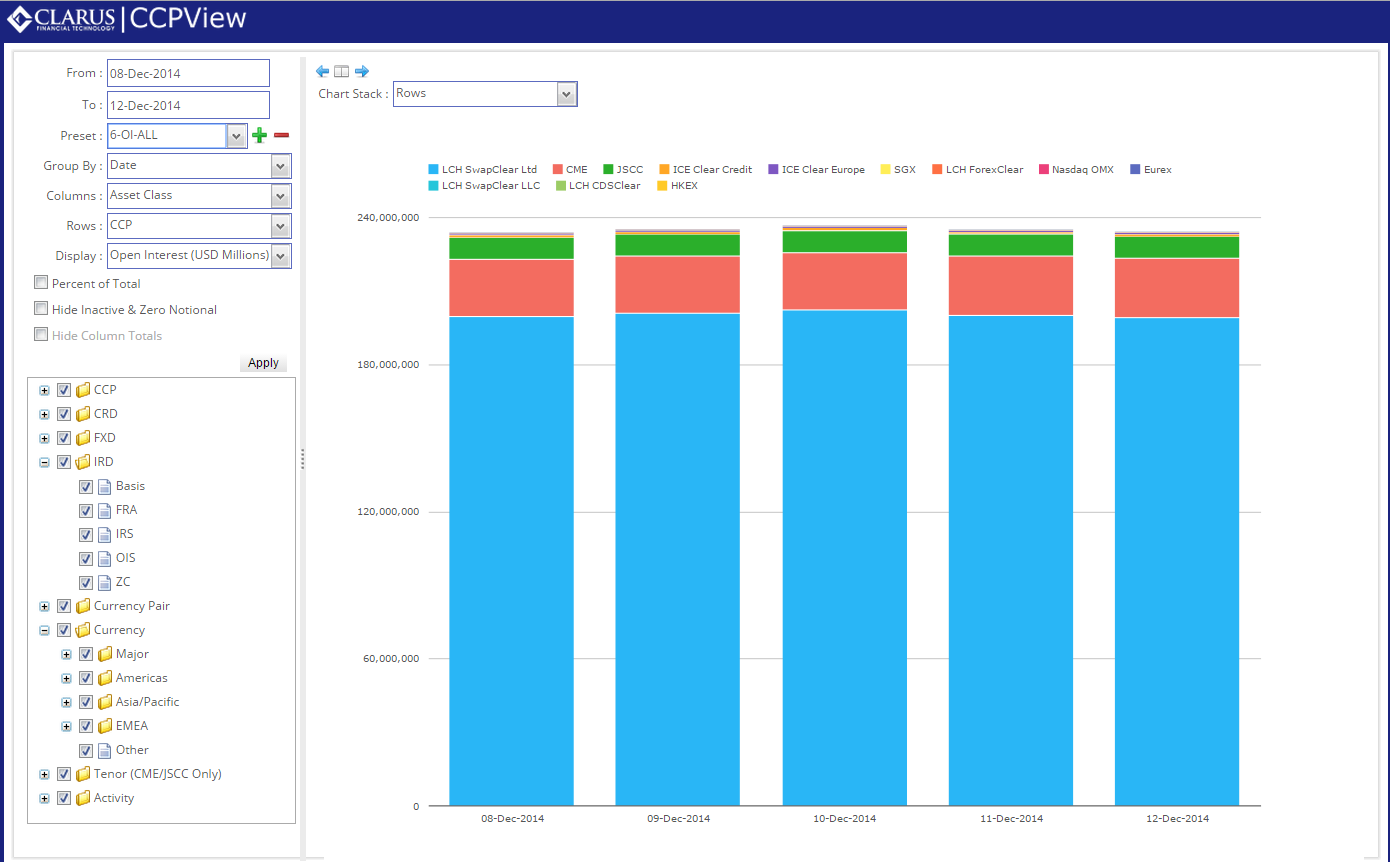The height and width of the screenshot is (862, 1390).
Task: Uncheck the FXD tree checkbox
Action: (x=64, y=438)
